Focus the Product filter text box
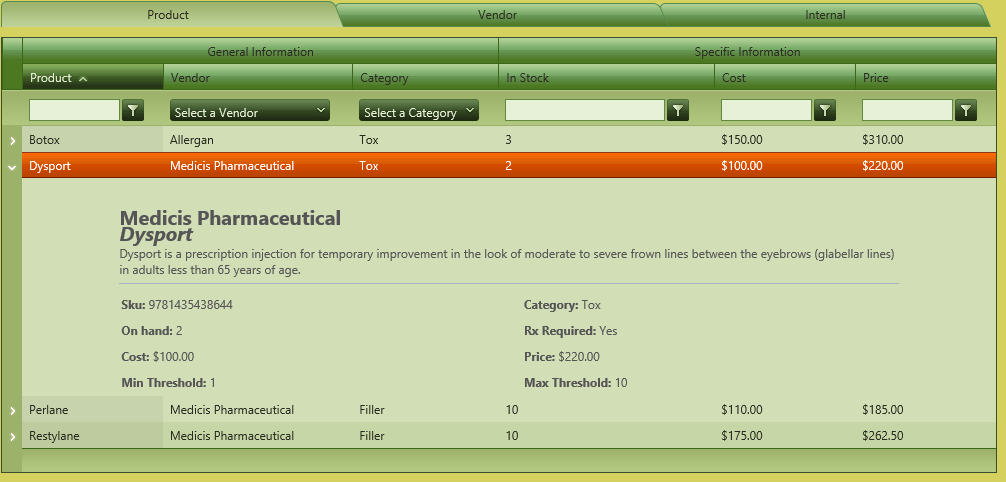This screenshot has height=482, width=1006. 74,110
